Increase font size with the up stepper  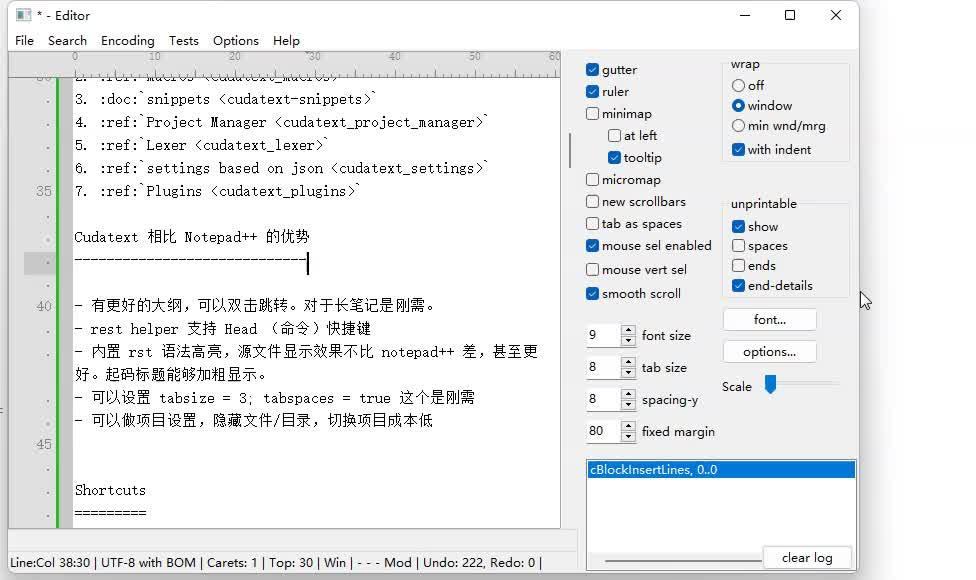[x=628, y=330]
